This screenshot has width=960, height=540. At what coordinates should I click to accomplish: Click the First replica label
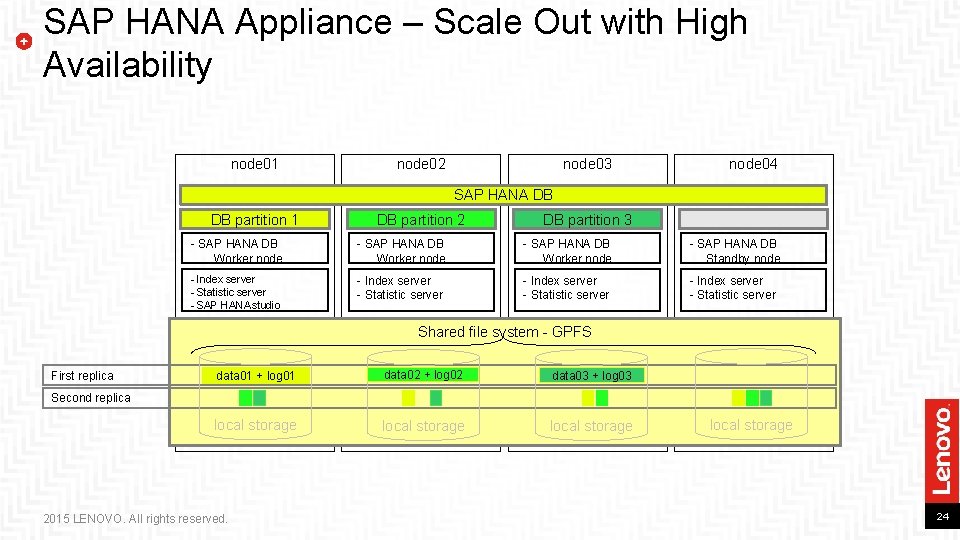[82, 375]
